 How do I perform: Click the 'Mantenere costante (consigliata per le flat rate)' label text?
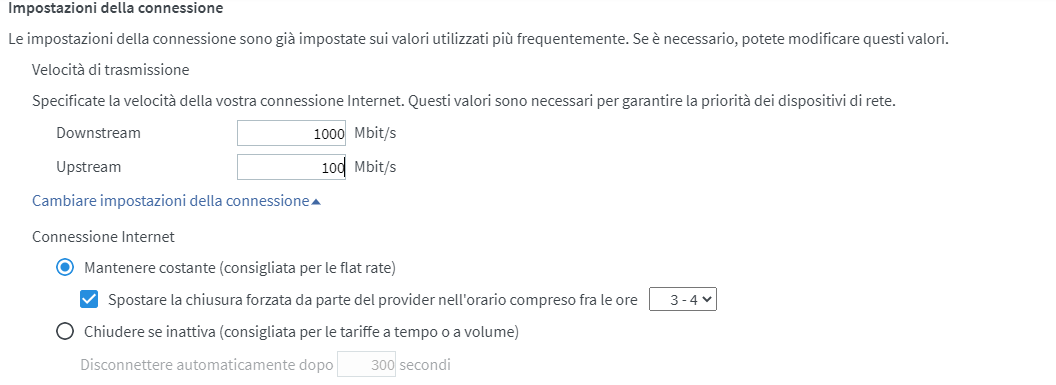coord(240,268)
